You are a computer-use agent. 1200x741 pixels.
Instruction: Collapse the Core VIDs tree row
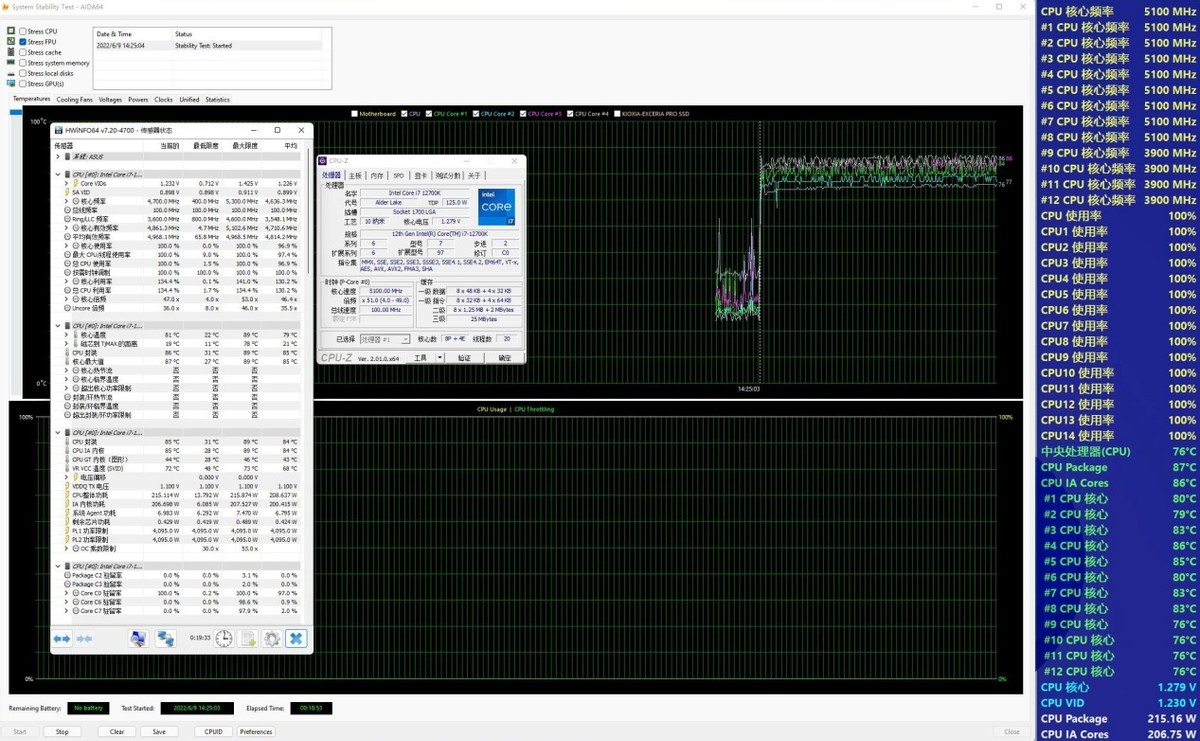(x=66, y=183)
